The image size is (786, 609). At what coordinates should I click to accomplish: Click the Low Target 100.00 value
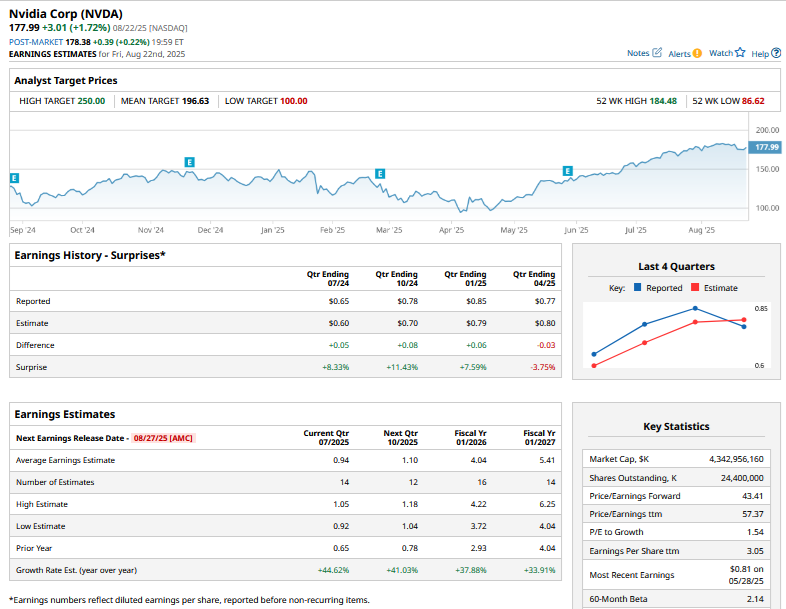(x=294, y=101)
